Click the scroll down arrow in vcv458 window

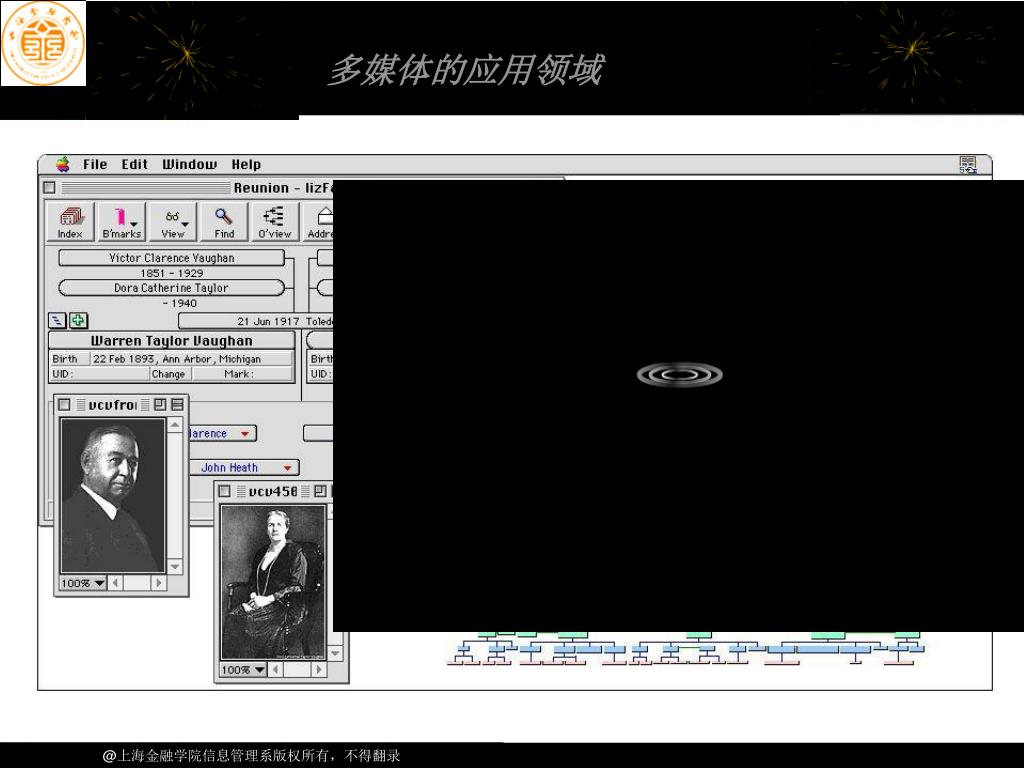pos(335,653)
